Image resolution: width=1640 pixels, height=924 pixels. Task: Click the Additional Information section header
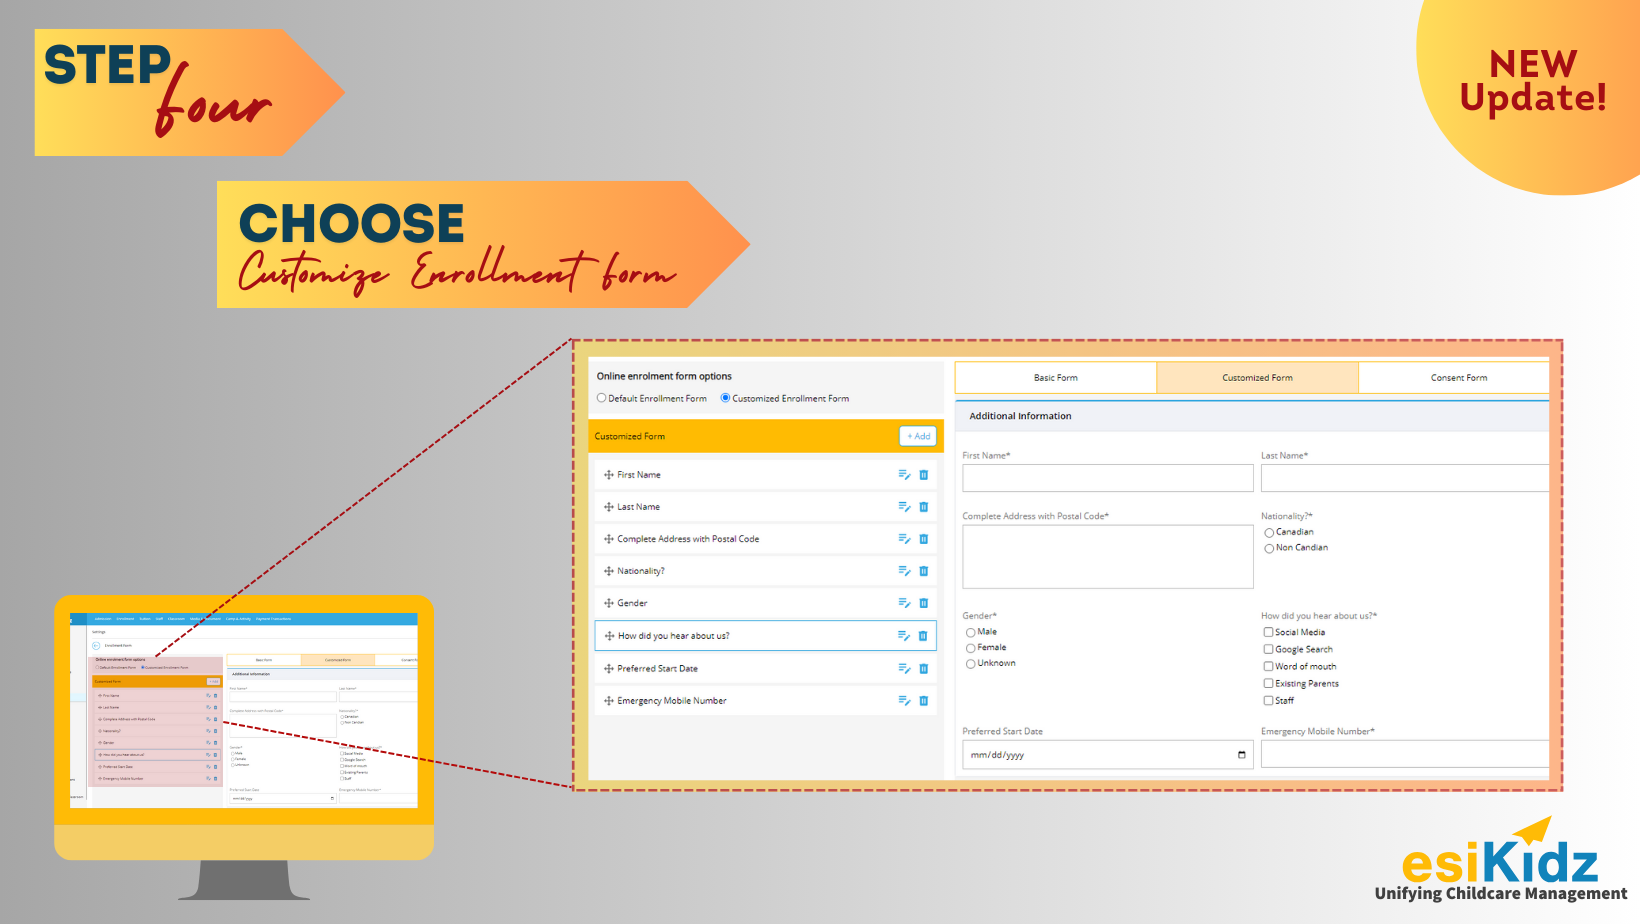point(1252,416)
